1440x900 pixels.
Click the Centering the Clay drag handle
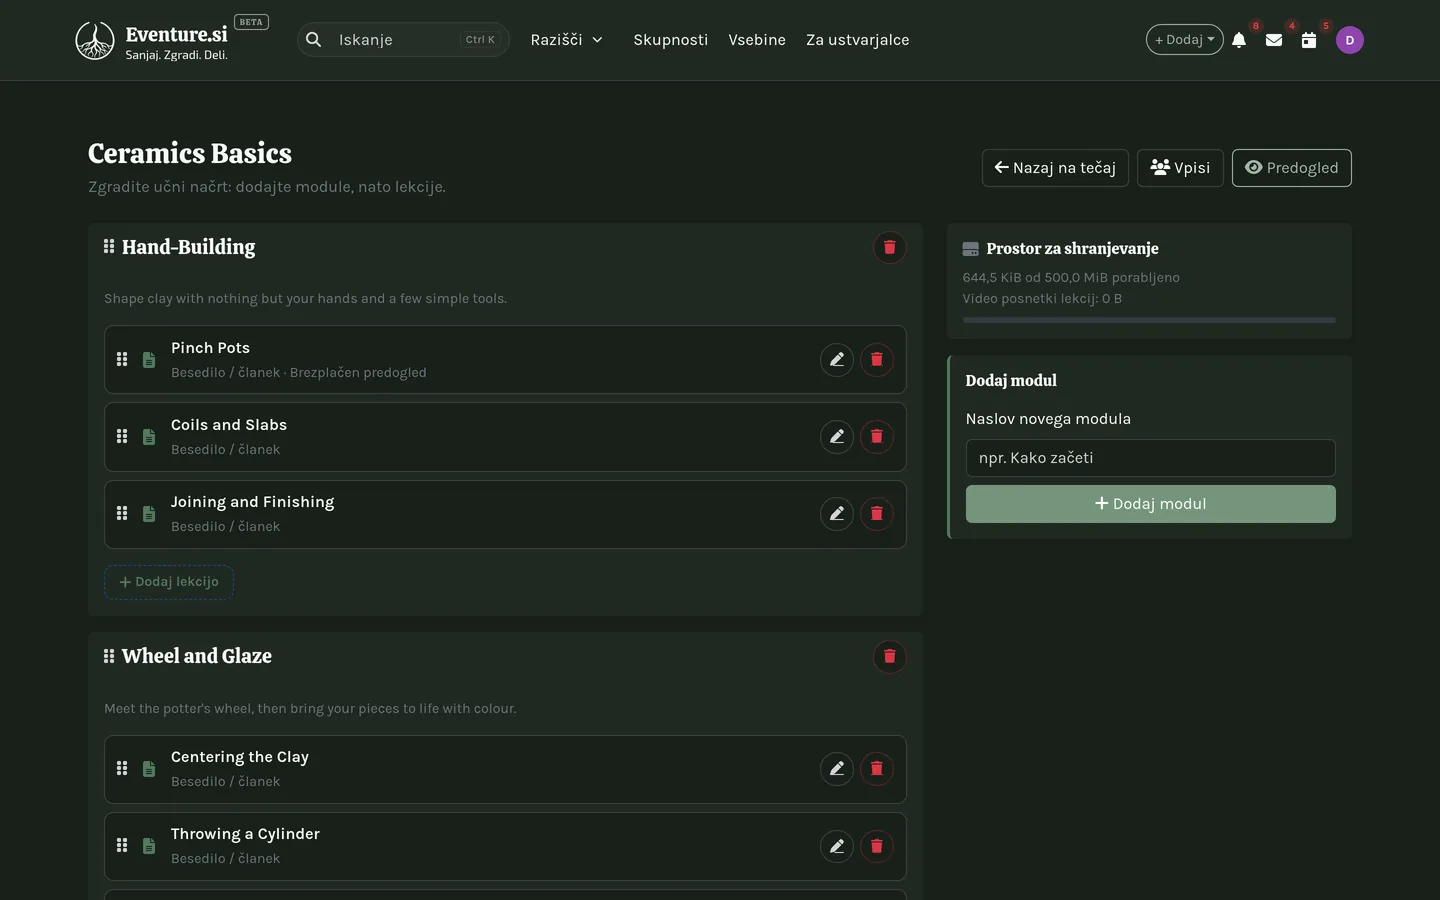122,769
